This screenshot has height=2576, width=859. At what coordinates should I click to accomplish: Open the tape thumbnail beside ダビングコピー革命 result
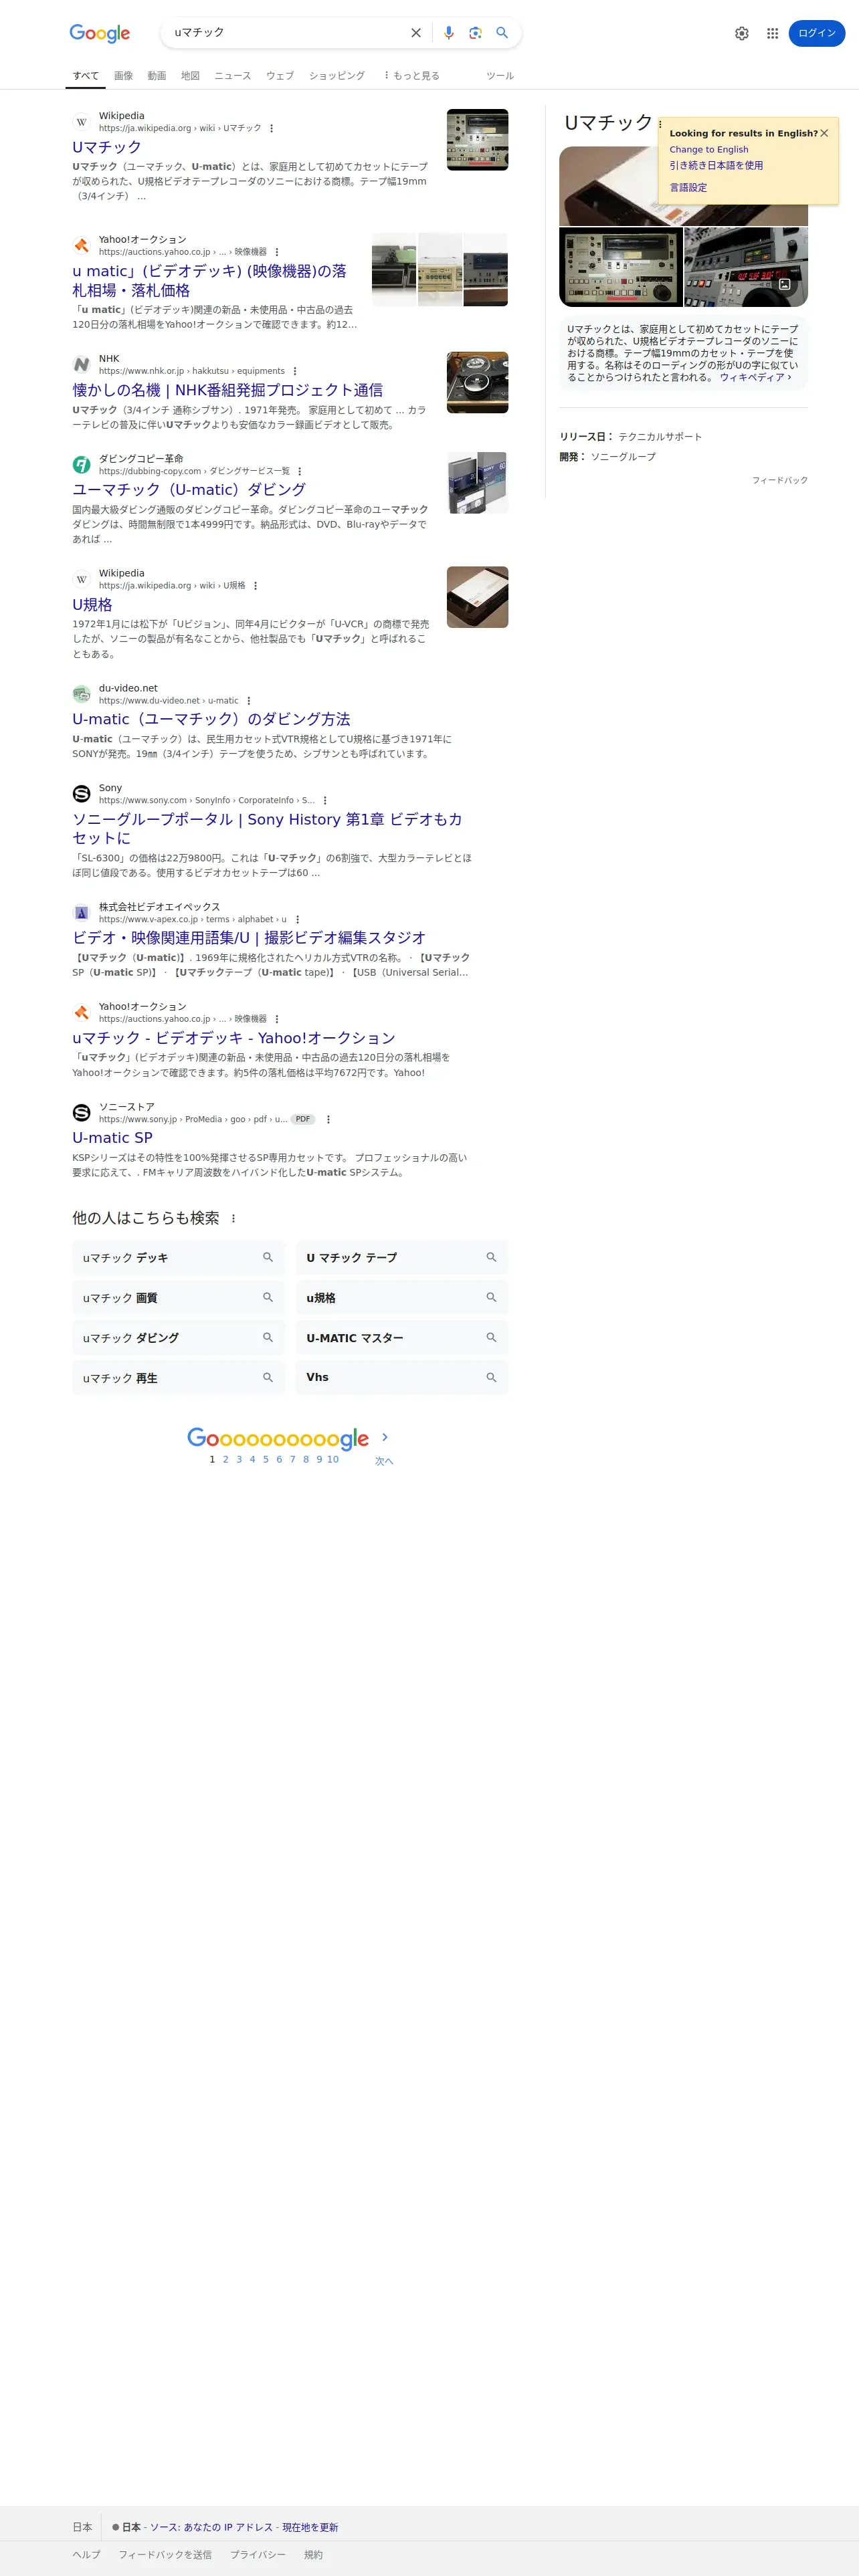pyautogui.click(x=477, y=482)
